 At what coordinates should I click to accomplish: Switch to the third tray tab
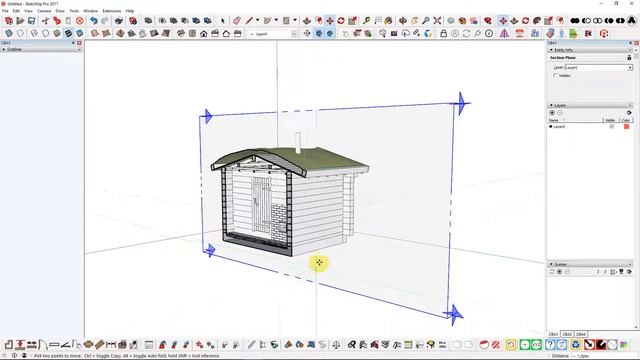(581, 334)
